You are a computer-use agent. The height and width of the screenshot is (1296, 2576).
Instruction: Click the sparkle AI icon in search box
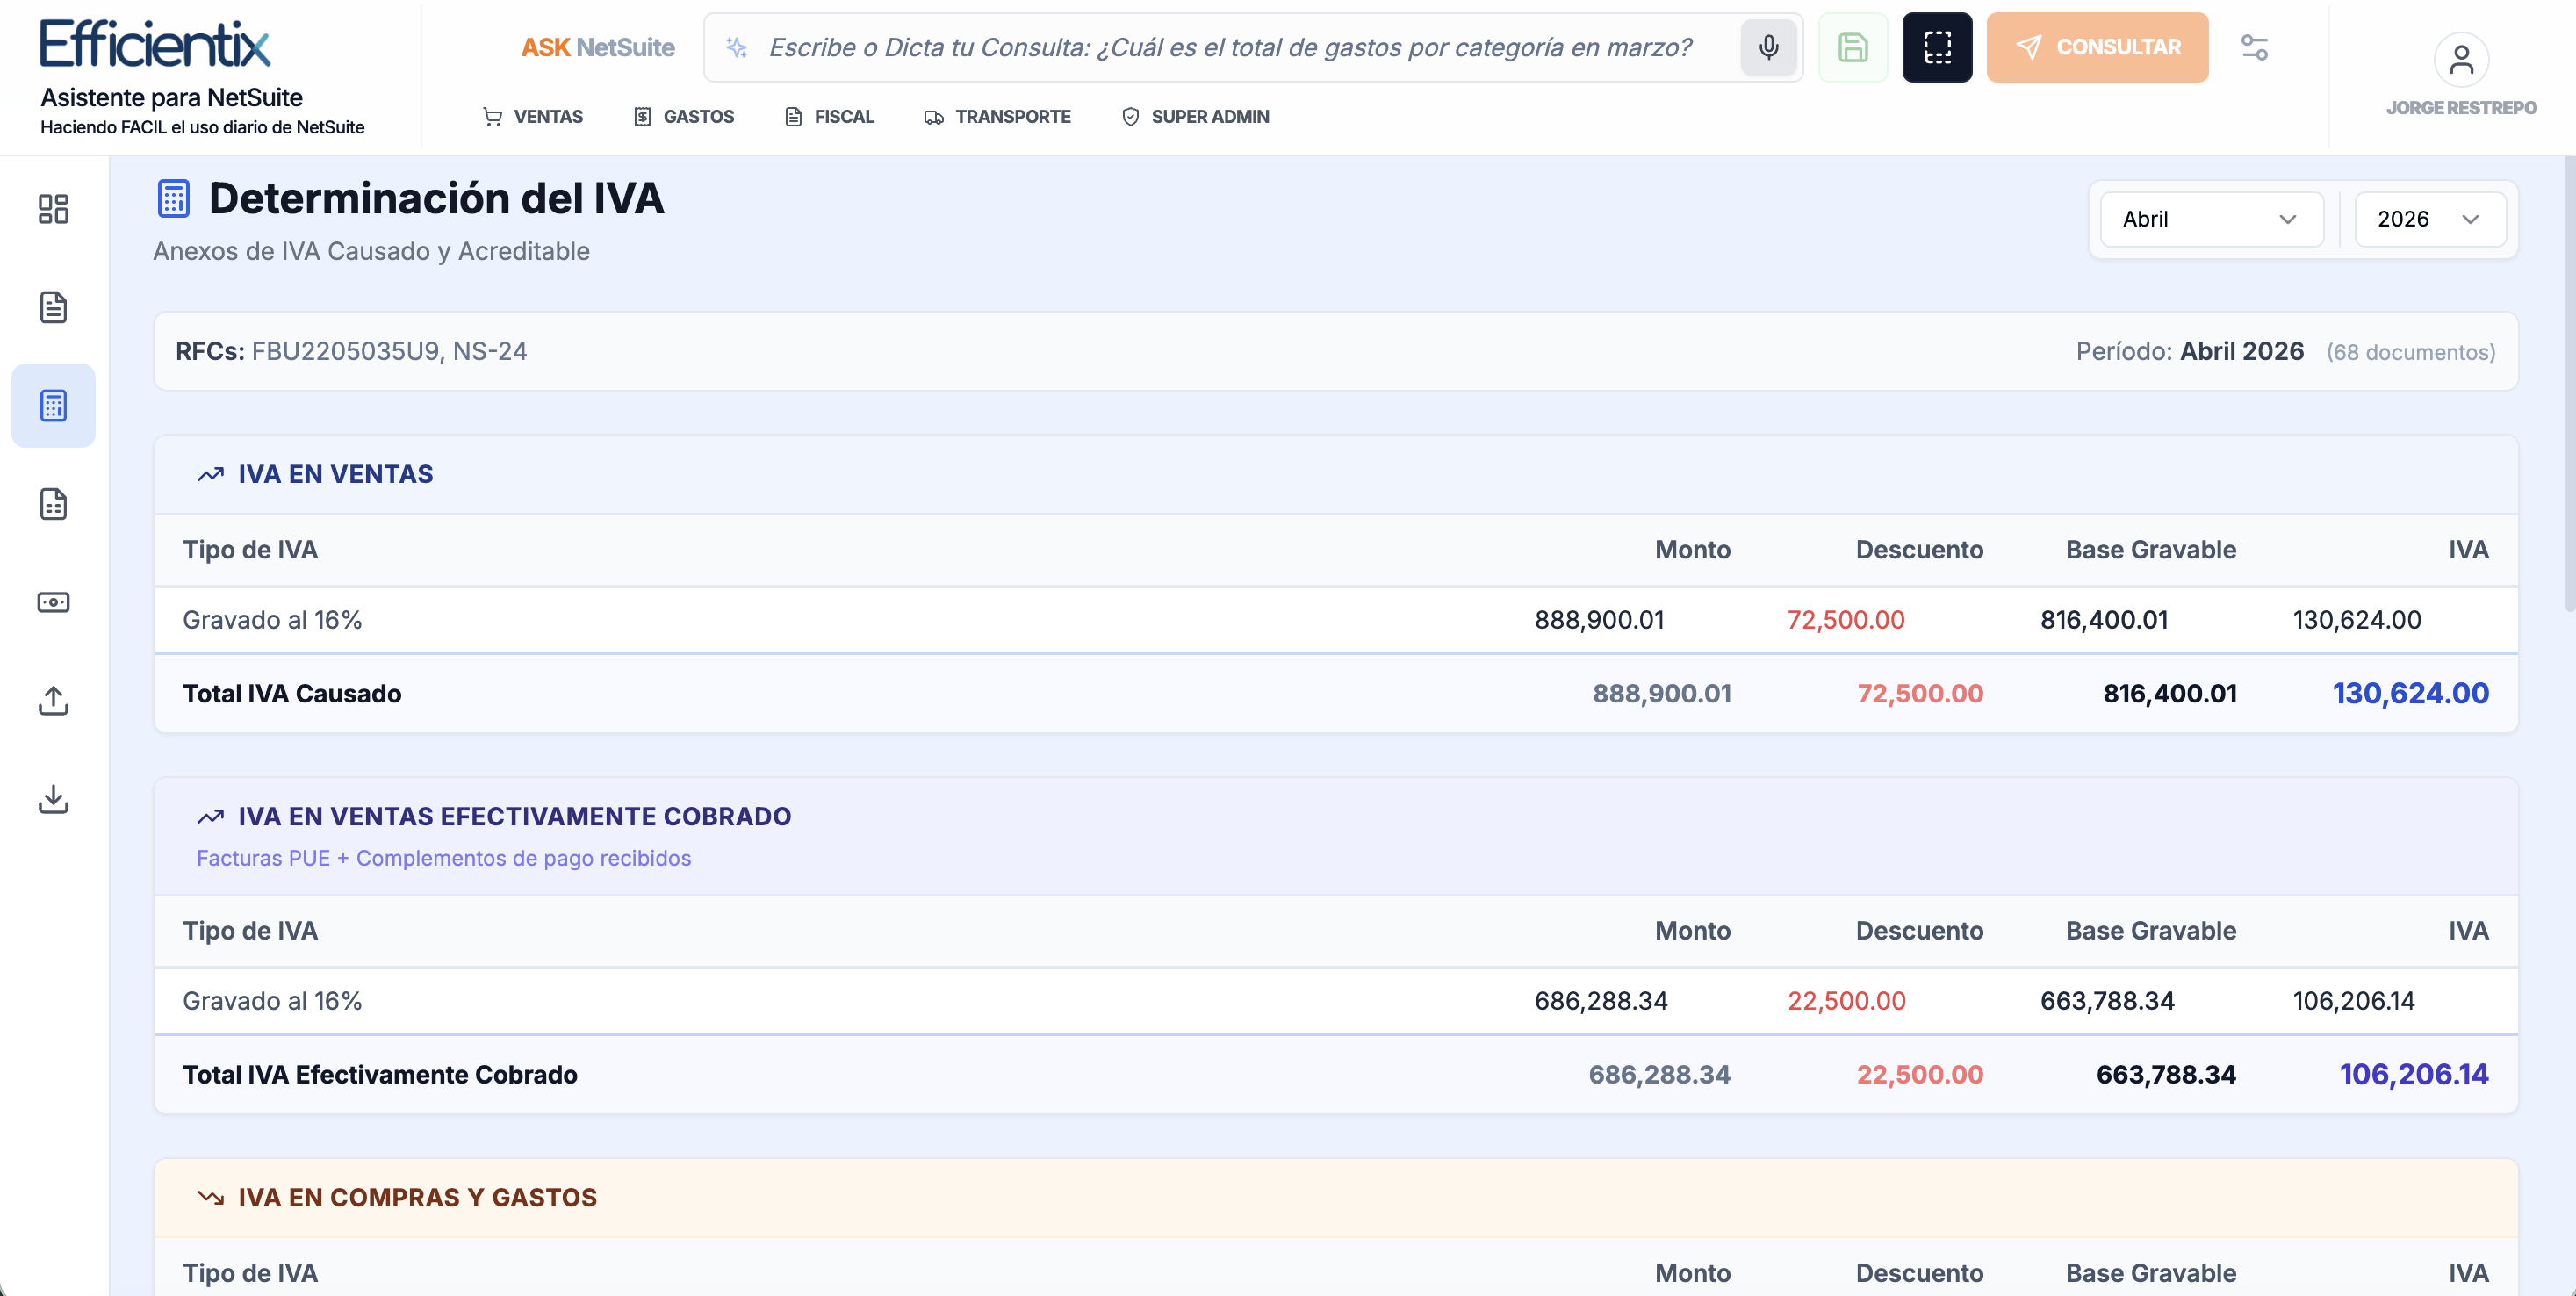click(737, 47)
